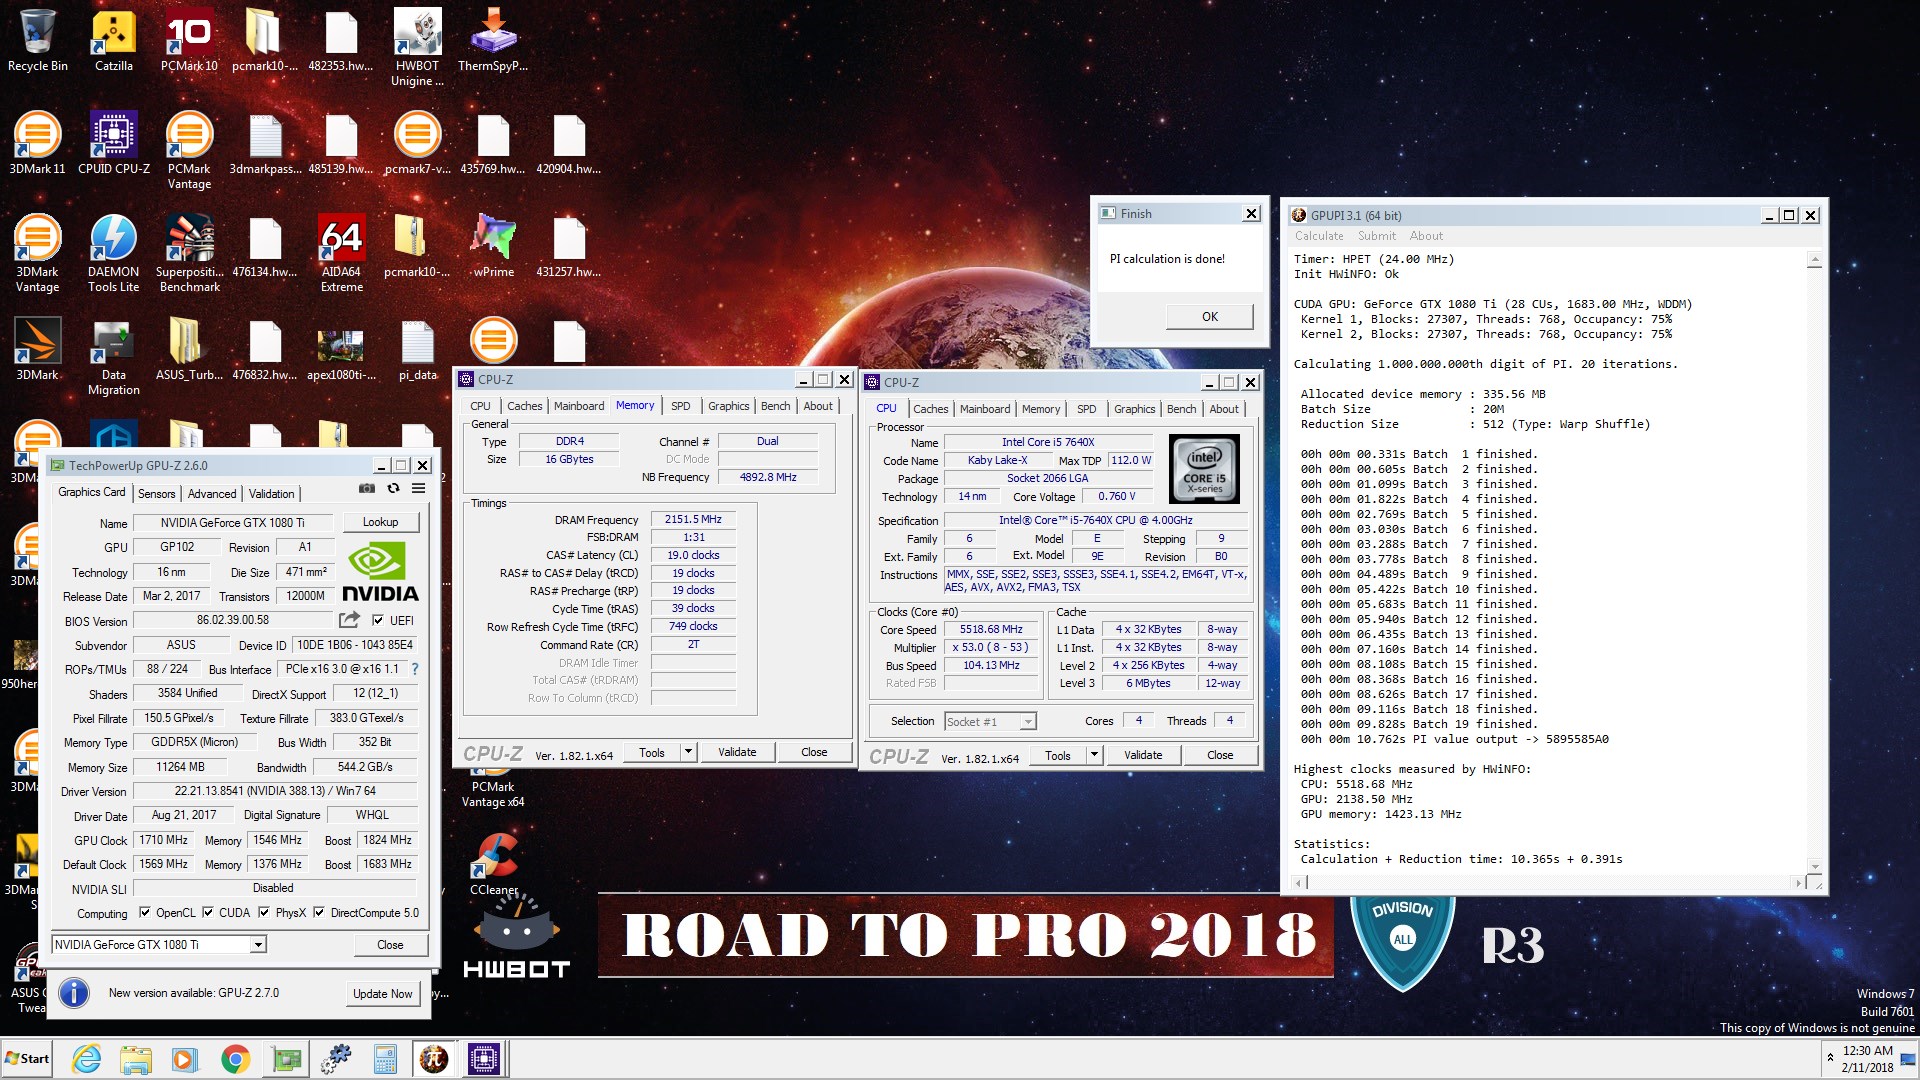Share BIOS version via export icon
This screenshot has width=1920, height=1080.
click(x=349, y=620)
